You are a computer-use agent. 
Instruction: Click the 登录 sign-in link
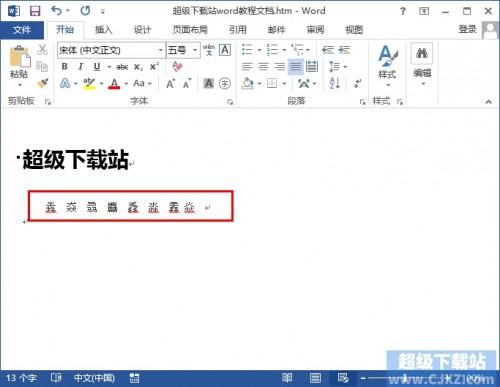click(467, 29)
